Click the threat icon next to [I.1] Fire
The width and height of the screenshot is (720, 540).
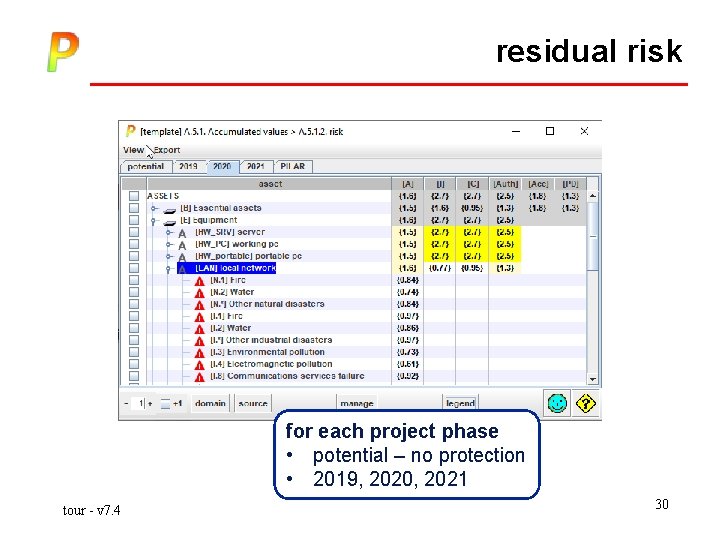[x=199, y=316]
